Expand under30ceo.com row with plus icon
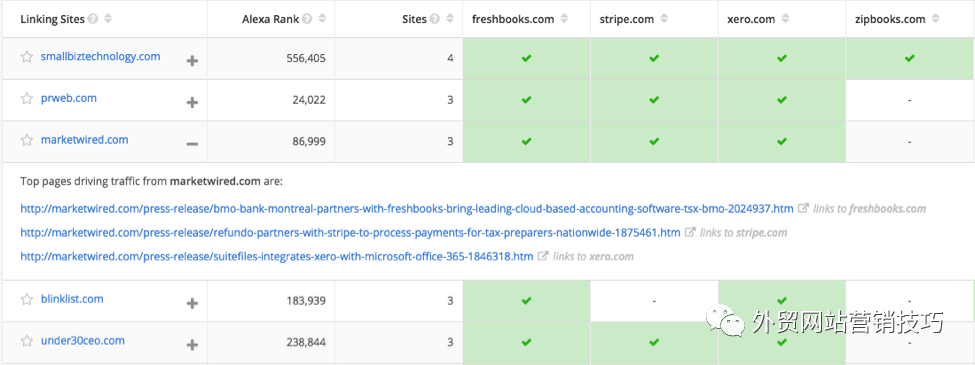This screenshot has width=975, height=365. click(193, 344)
